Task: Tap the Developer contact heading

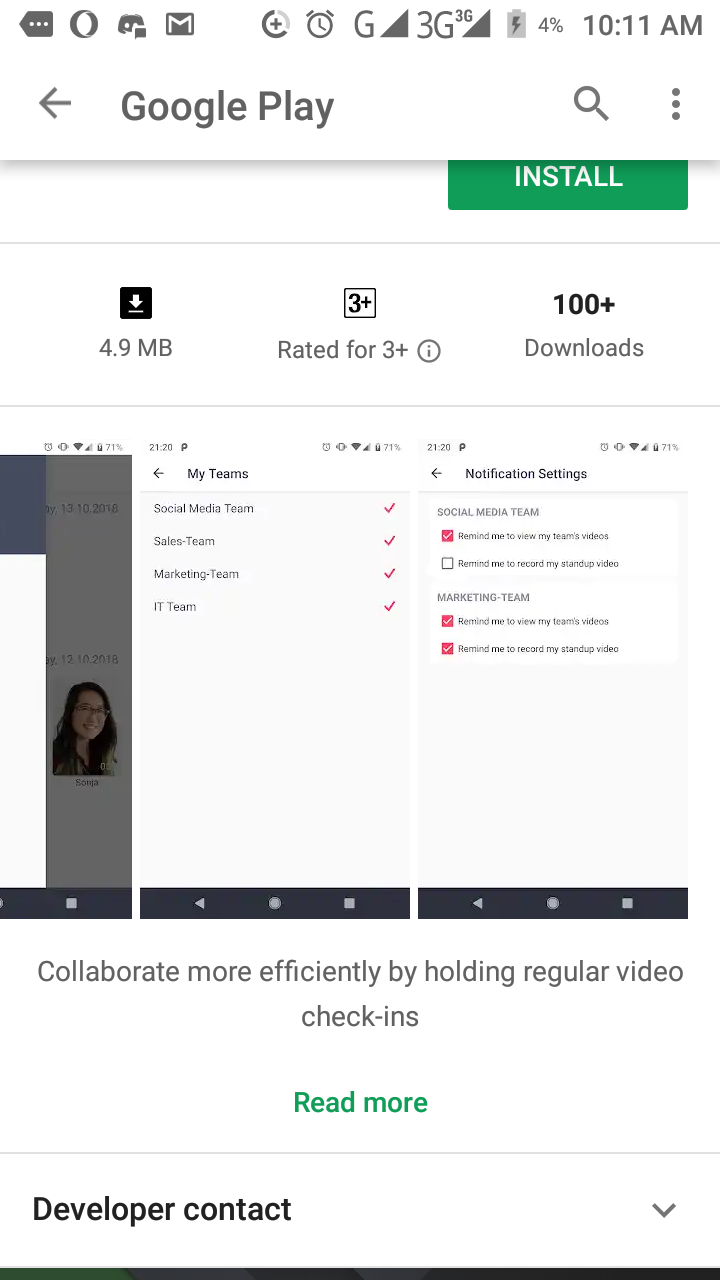Action: coord(162,1209)
